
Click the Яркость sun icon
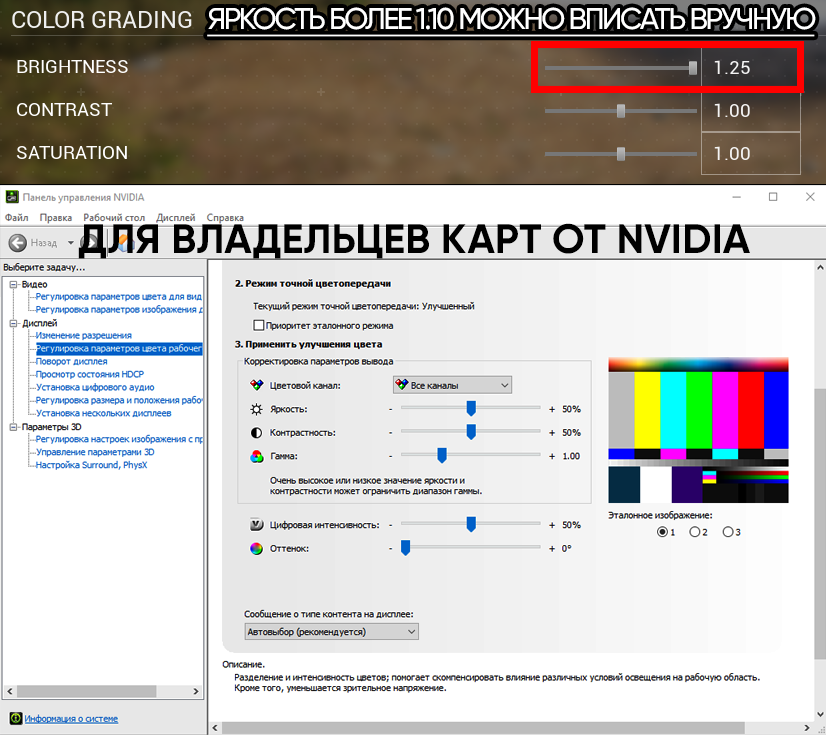coord(256,409)
